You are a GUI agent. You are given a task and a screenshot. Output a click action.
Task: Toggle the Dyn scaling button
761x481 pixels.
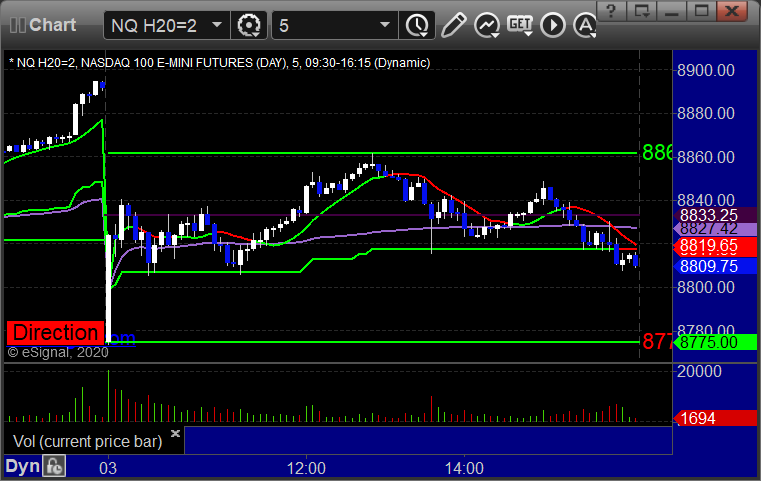tap(22, 467)
